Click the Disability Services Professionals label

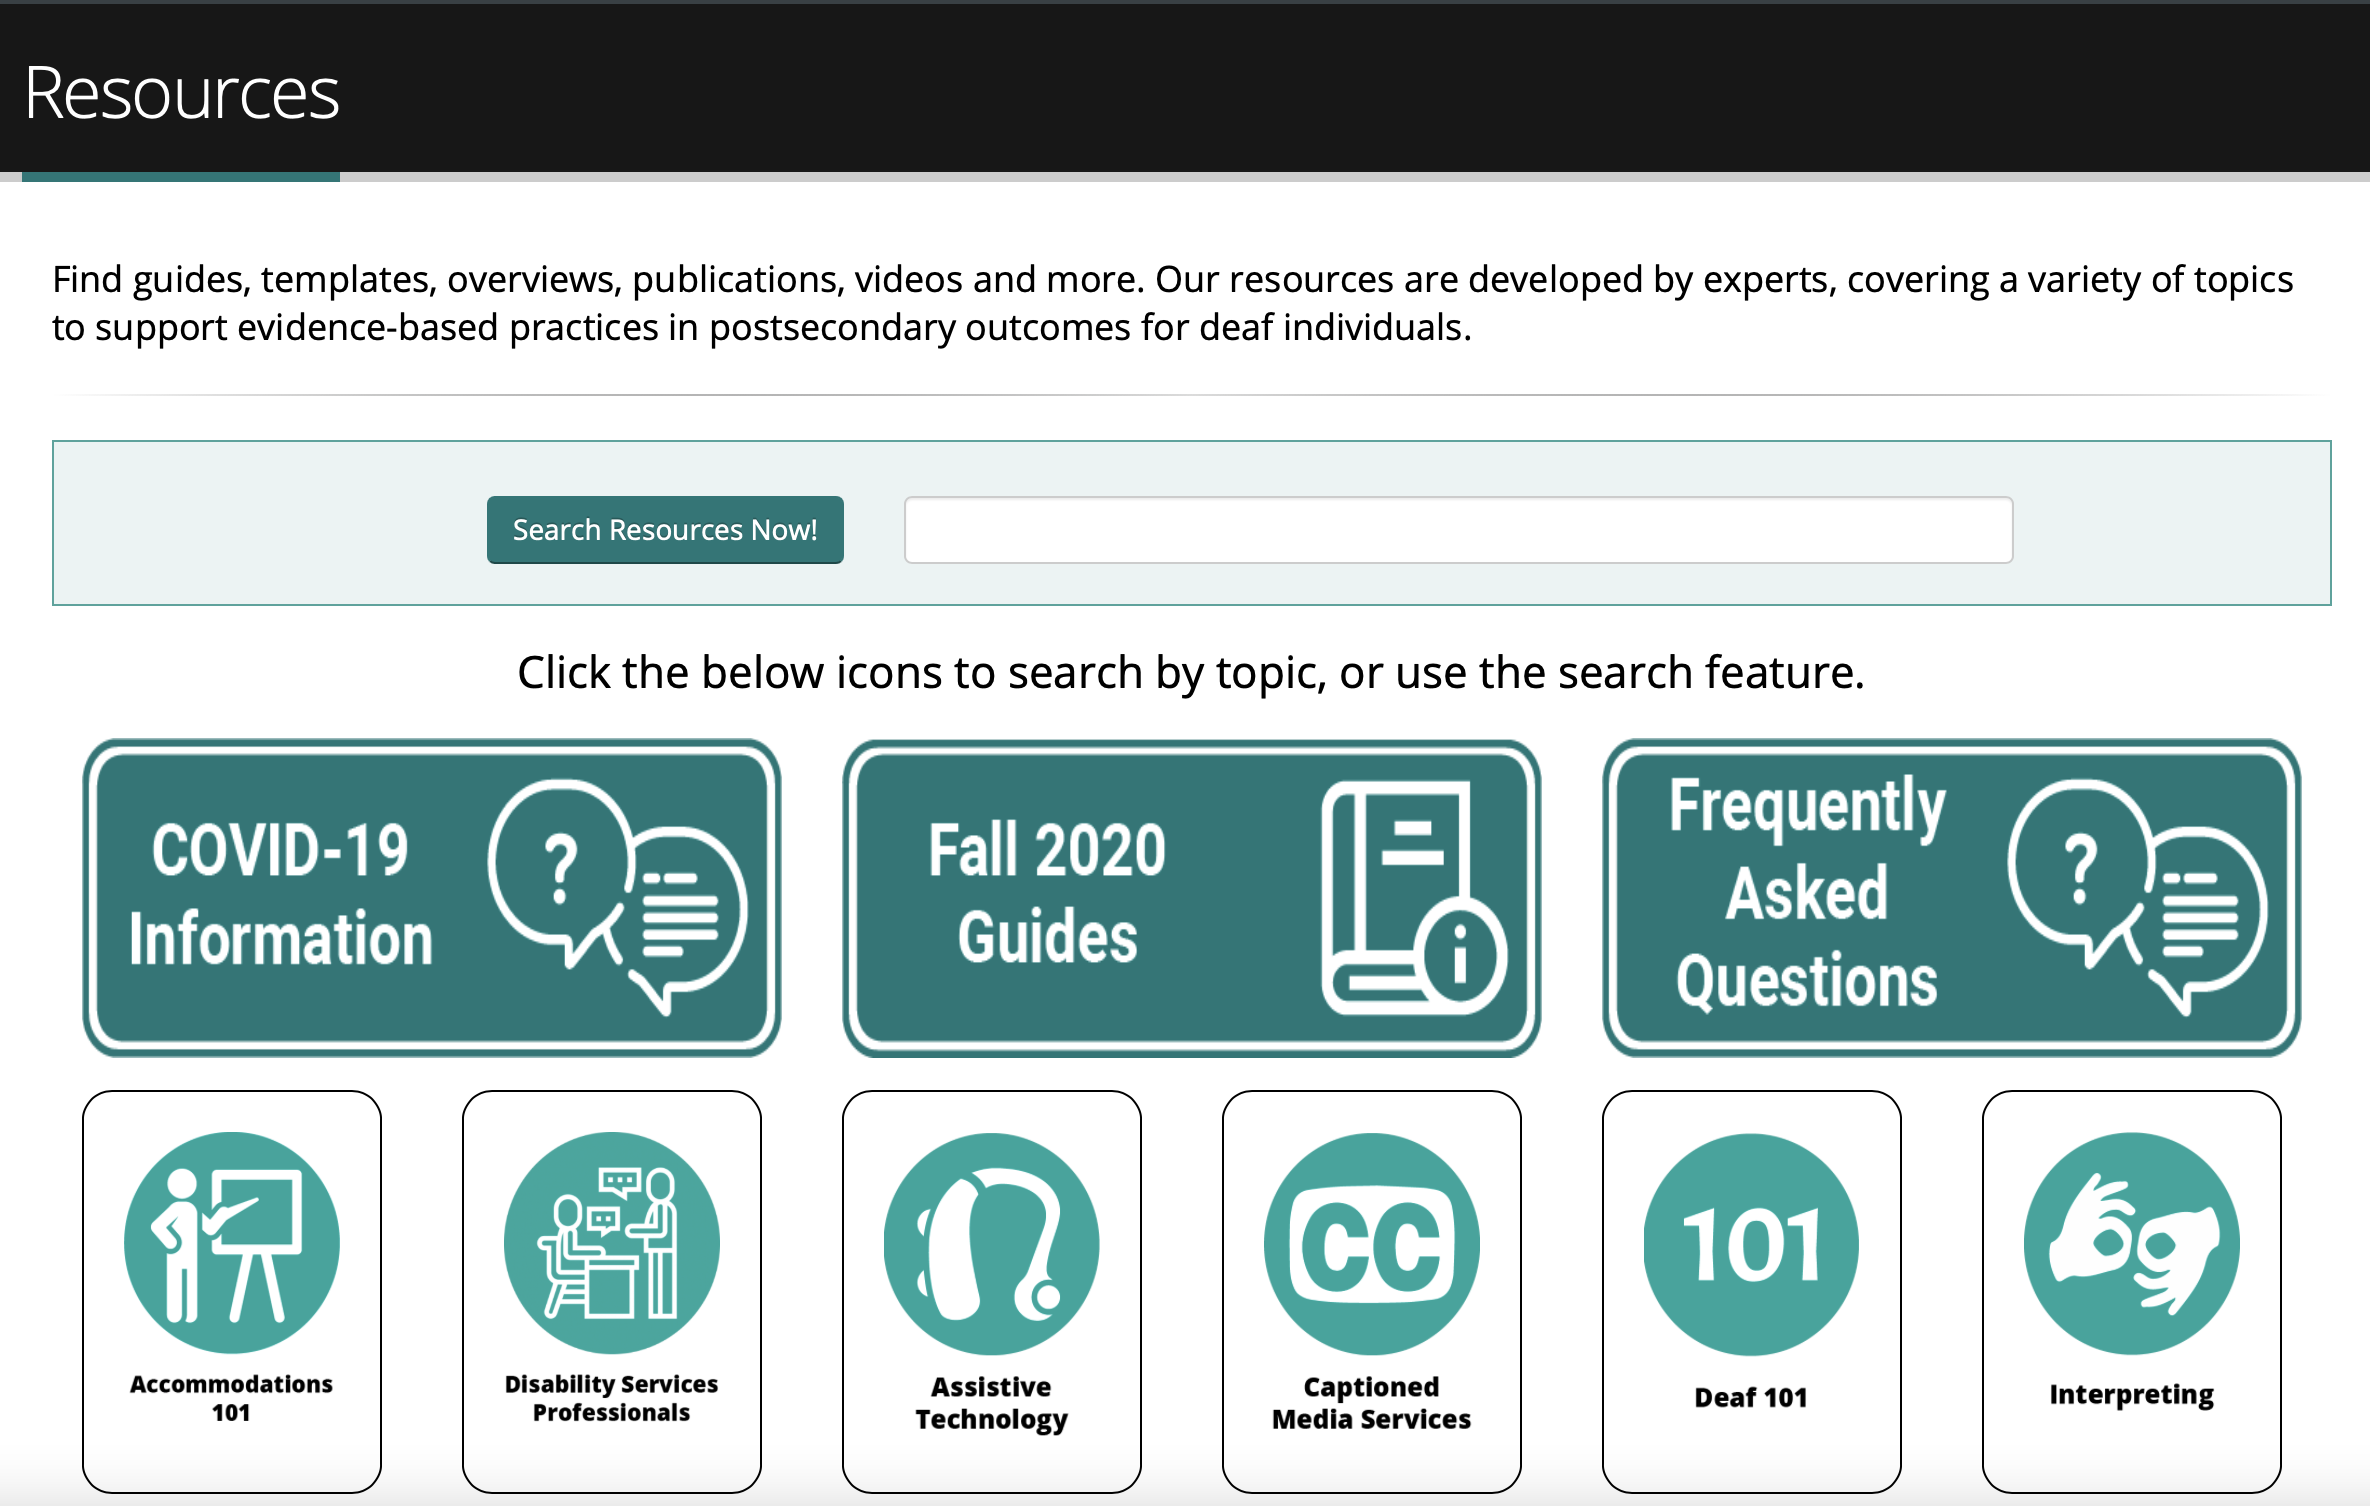pos(611,1398)
